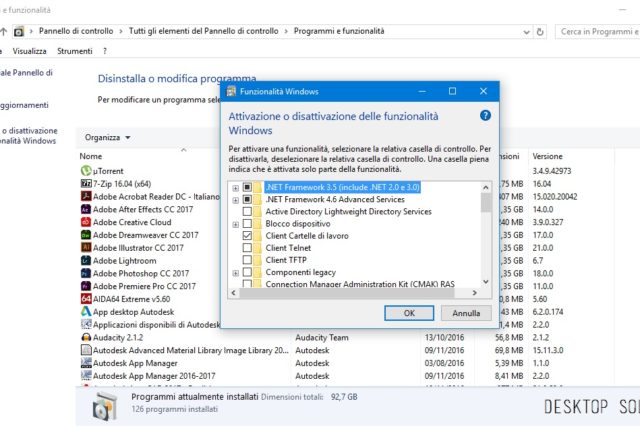The width and height of the screenshot is (640, 426).
Task: Click the Audacity 2.1.2 headphones icon
Action: click(x=86, y=337)
